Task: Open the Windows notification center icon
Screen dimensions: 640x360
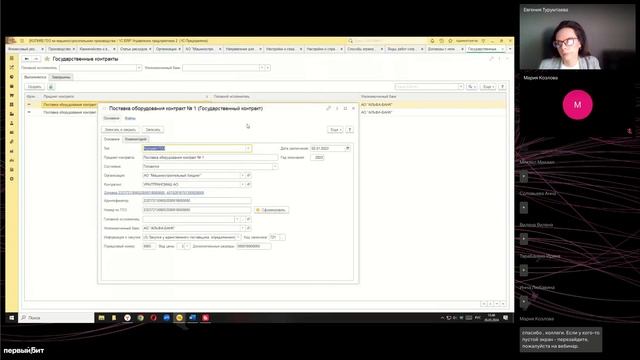Action: tap(505, 317)
